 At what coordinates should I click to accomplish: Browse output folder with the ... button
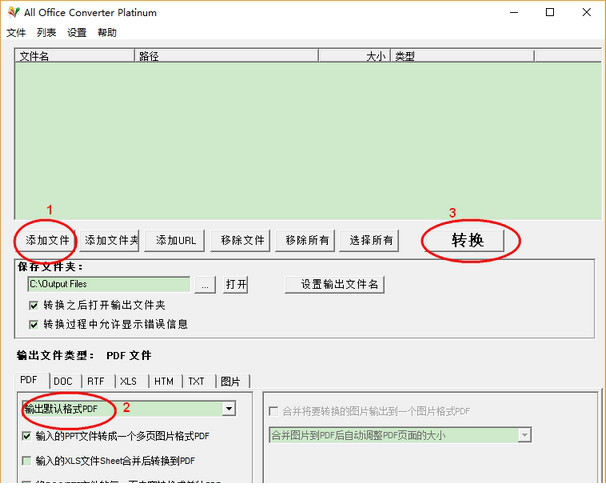click(205, 285)
